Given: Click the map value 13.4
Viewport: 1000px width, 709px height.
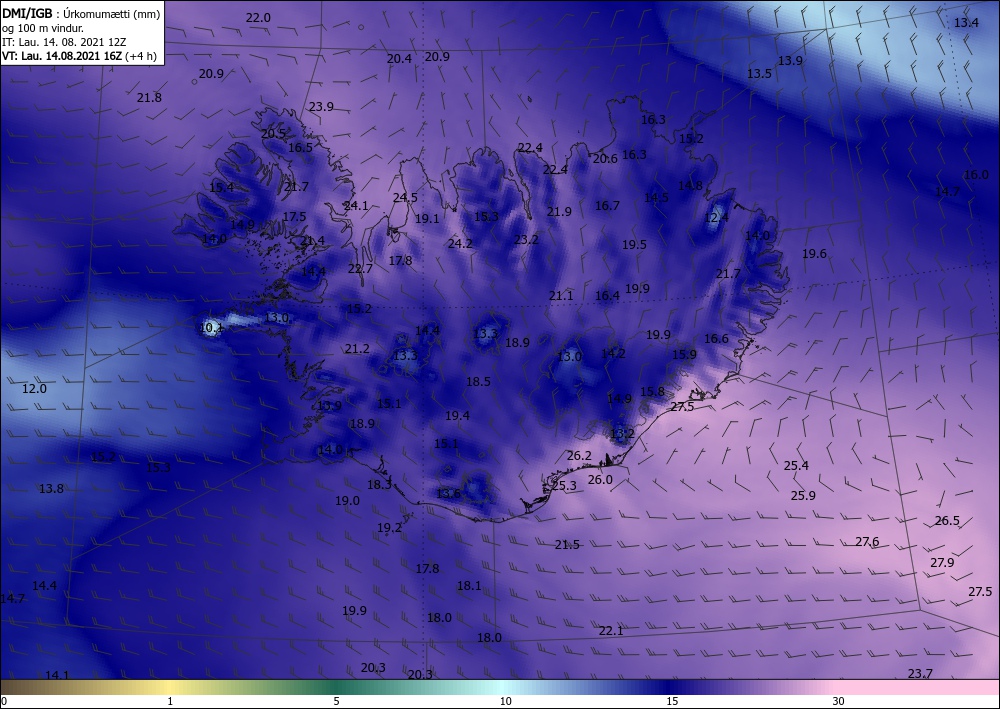Looking at the screenshot, I should pyautogui.click(x=966, y=23).
